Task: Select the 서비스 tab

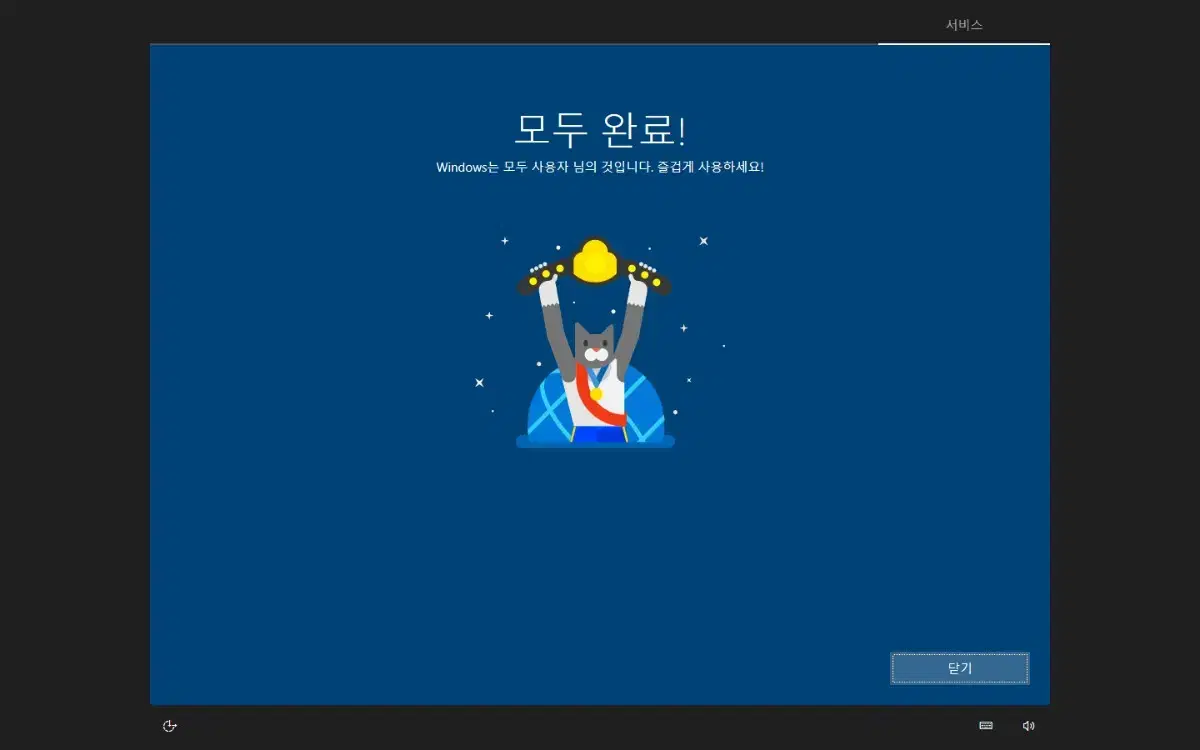Action: click(x=964, y=25)
